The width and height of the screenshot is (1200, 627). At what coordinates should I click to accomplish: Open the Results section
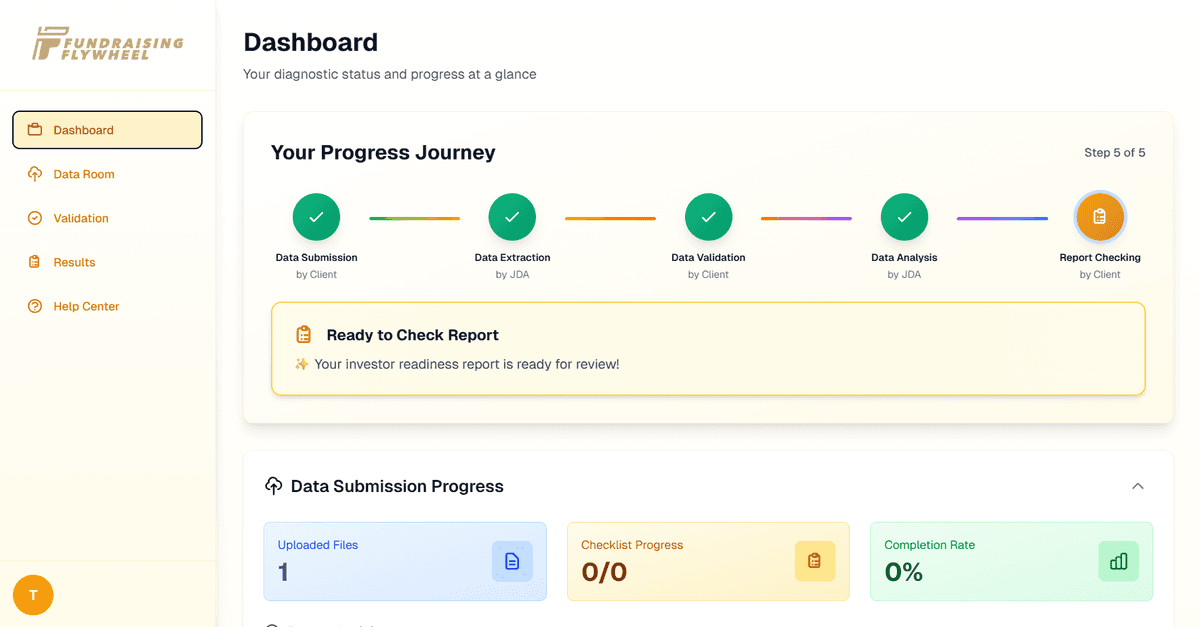74,262
